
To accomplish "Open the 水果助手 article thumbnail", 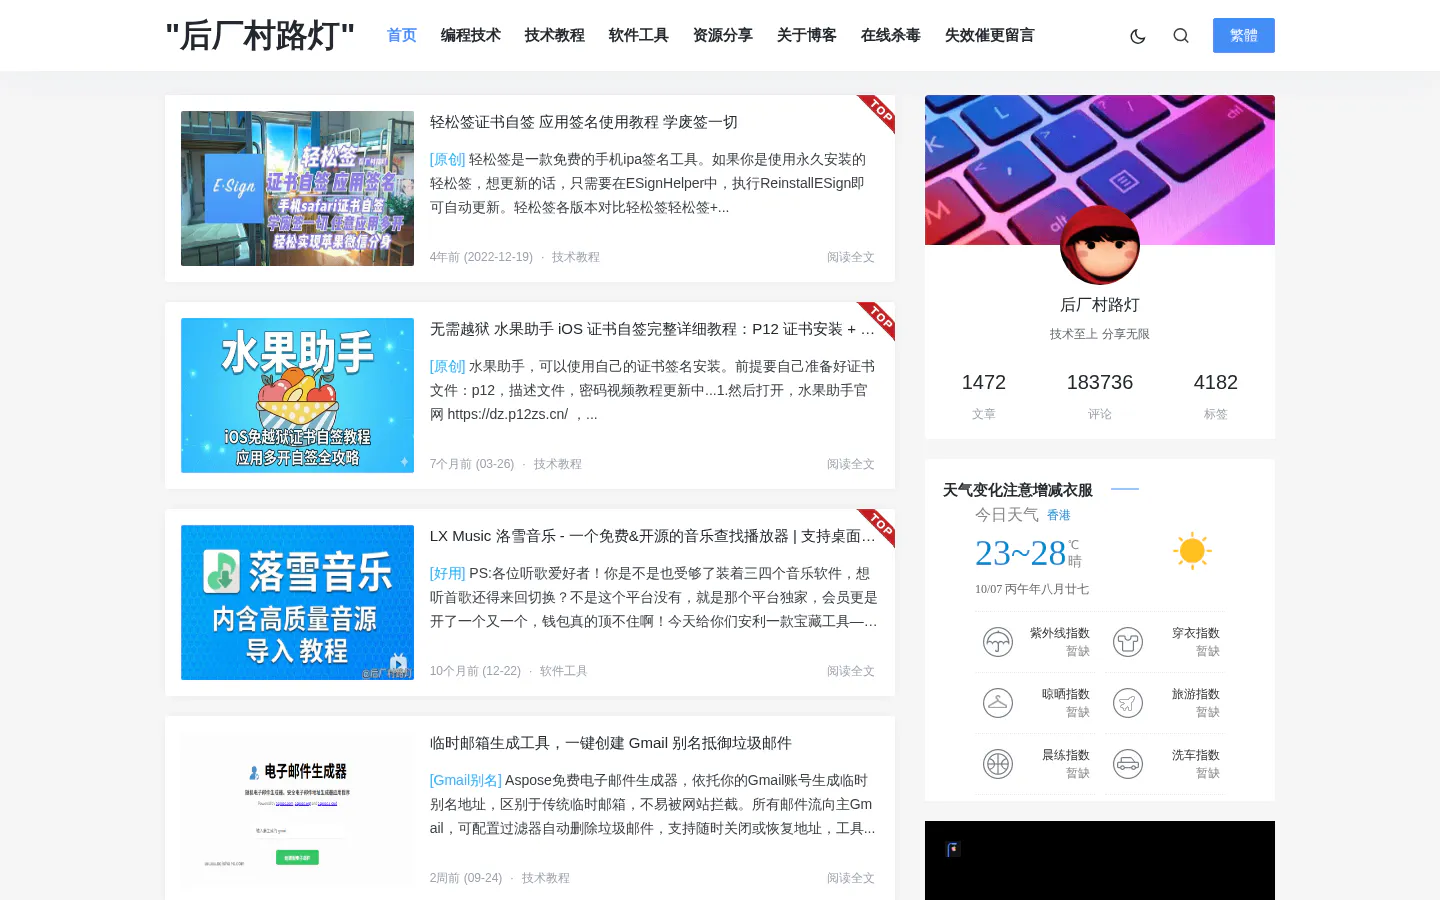I will [297, 395].
